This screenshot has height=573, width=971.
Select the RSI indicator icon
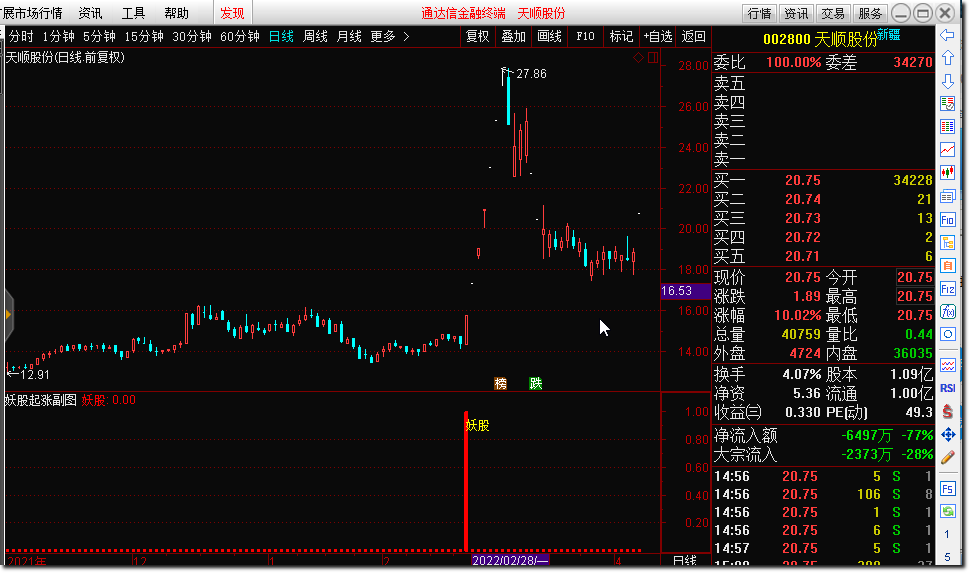pyautogui.click(x=947, y=388)
